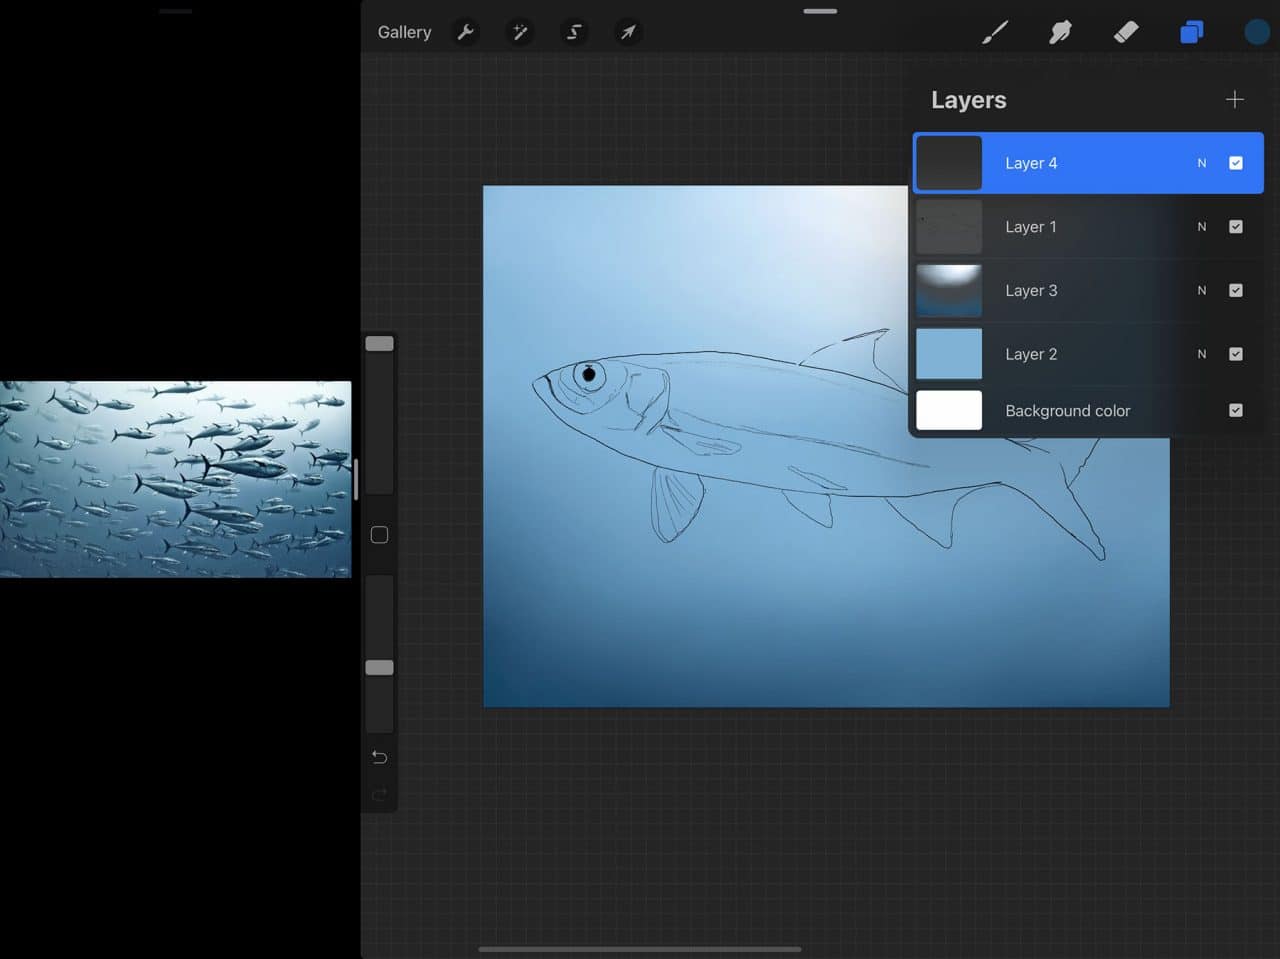Open blend mode options for Layer 2
The width and height of the screenshot is (1280, 959).
pos(1202,354)
